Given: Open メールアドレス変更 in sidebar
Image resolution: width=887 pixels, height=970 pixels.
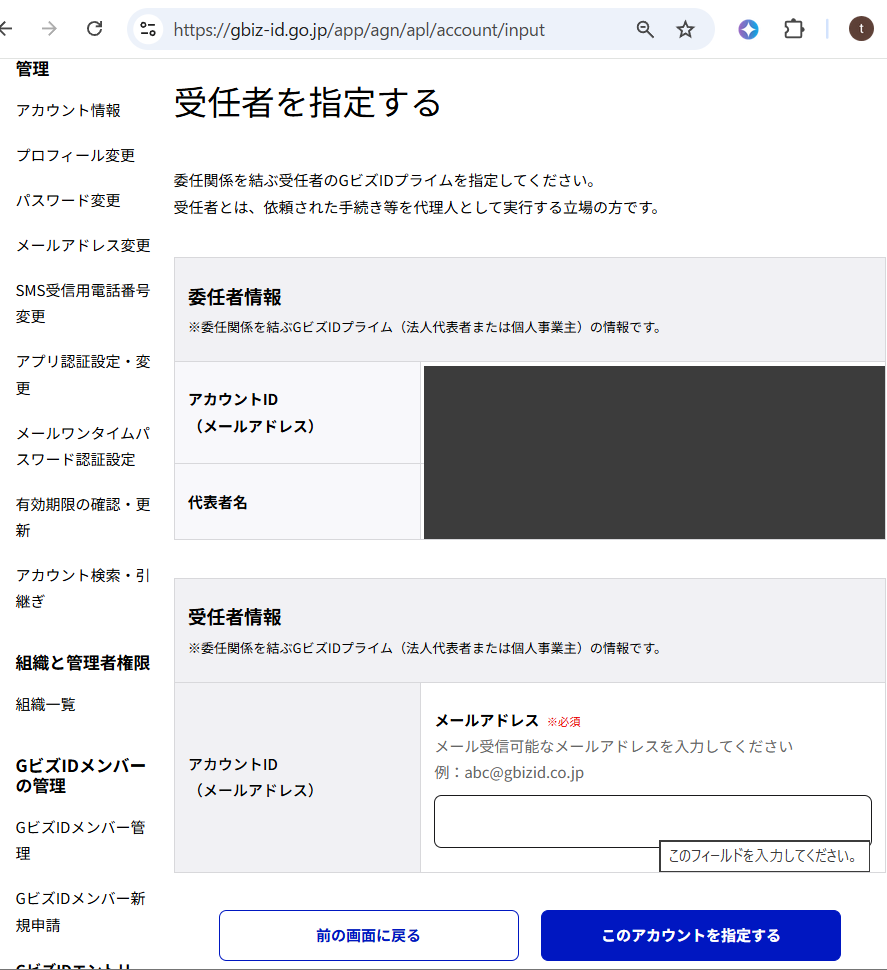Looking at the screenshot, I should (x=83, y=246).
